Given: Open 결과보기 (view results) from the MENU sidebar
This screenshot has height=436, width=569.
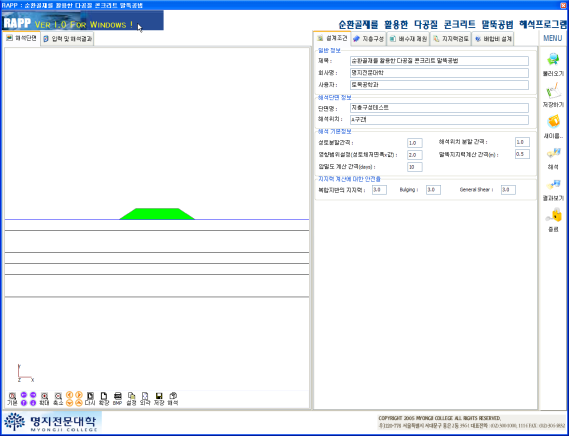Looking at the screenshot, I should click(553, 186).
